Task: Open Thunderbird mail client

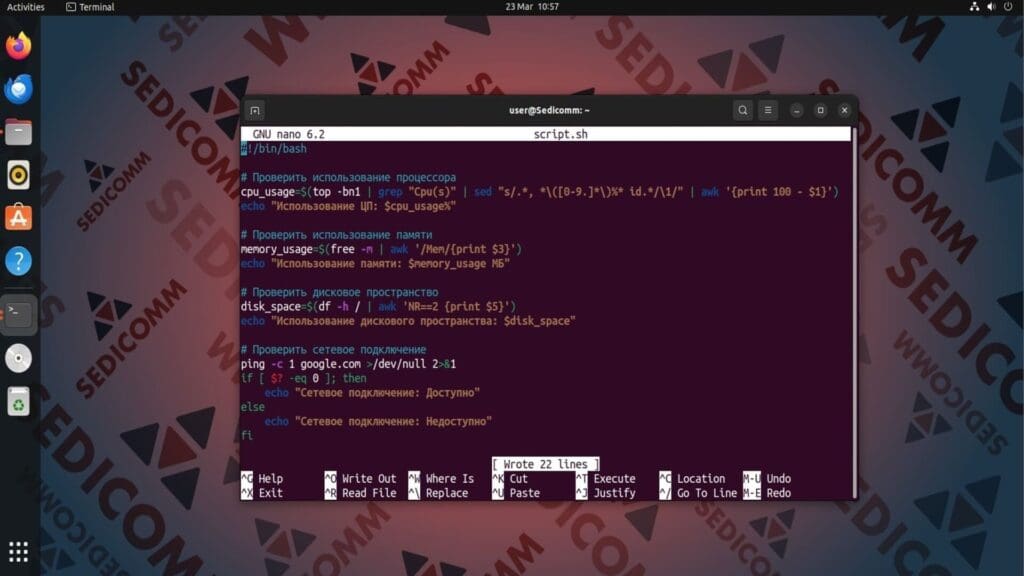Action: click(18, 87)
